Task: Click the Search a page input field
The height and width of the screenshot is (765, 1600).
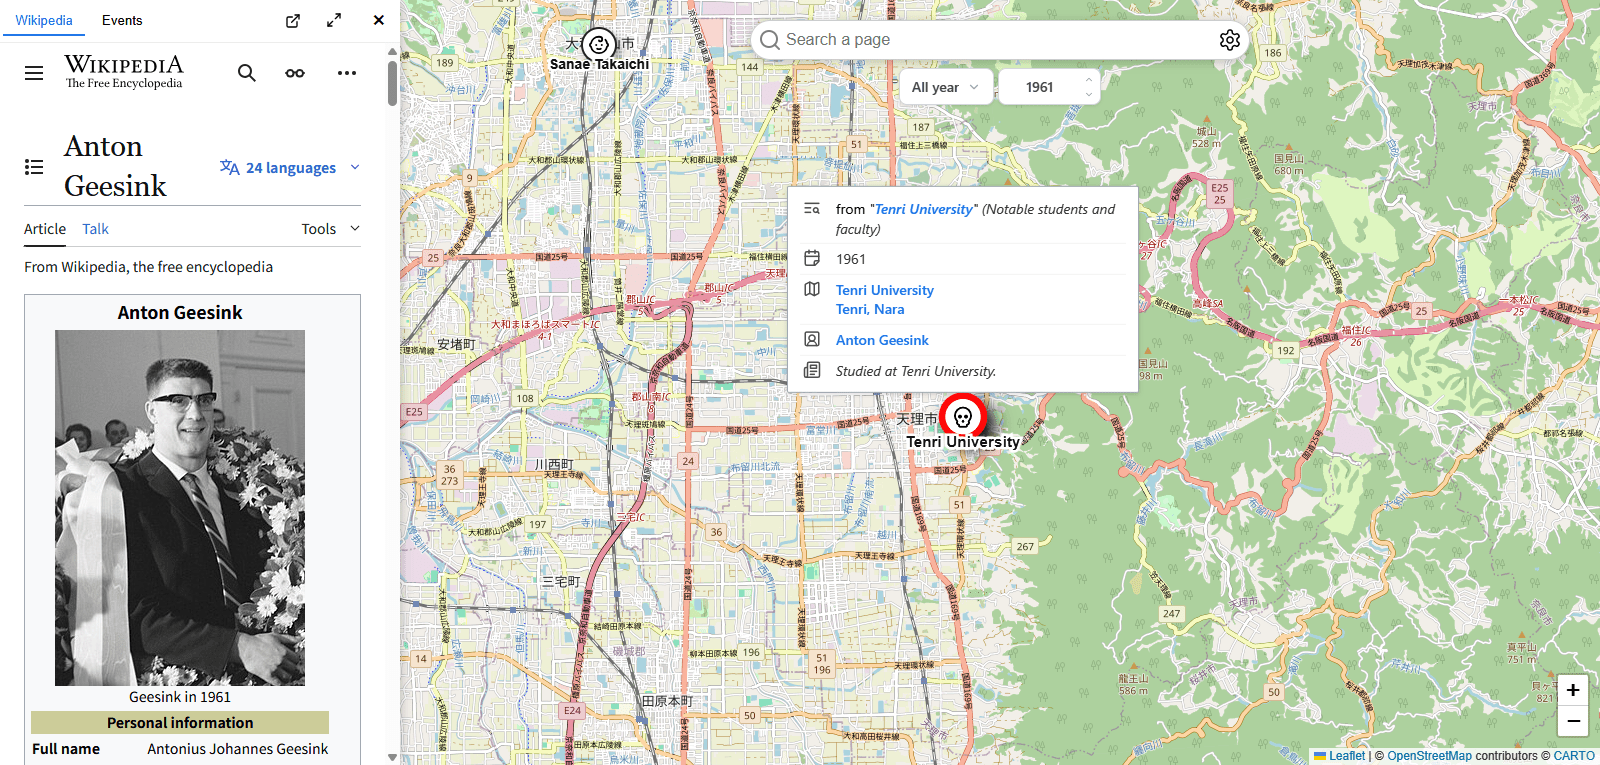Action: (990, 40)
